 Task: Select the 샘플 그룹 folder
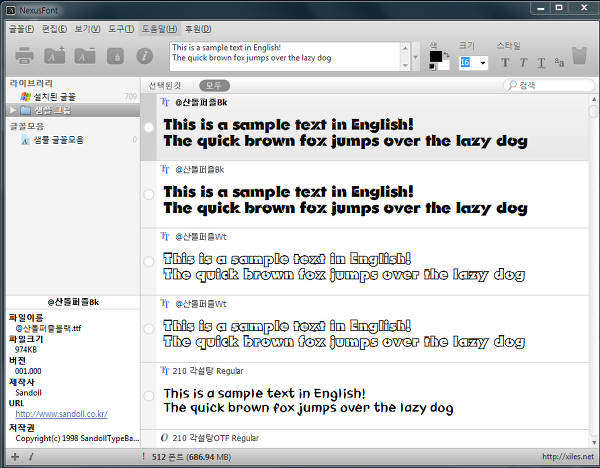click(x=73, y=110)
